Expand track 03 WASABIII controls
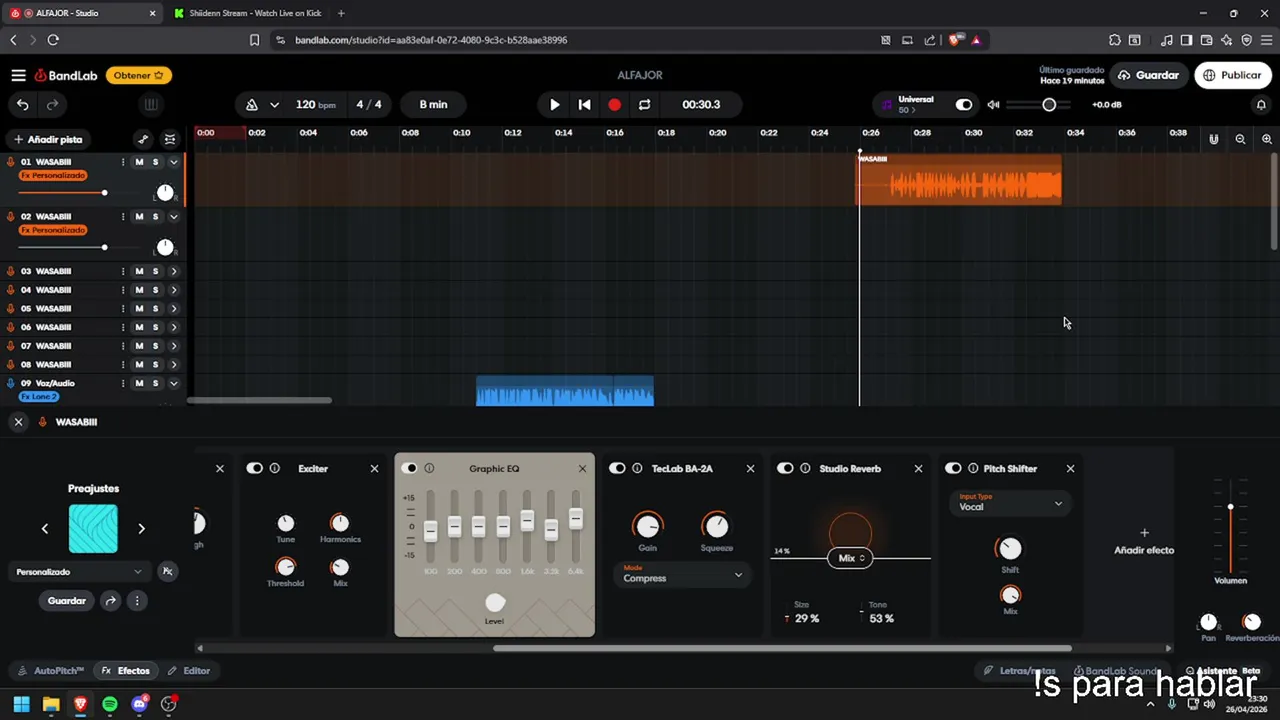The image size is (1280, 720). (174, 271)
